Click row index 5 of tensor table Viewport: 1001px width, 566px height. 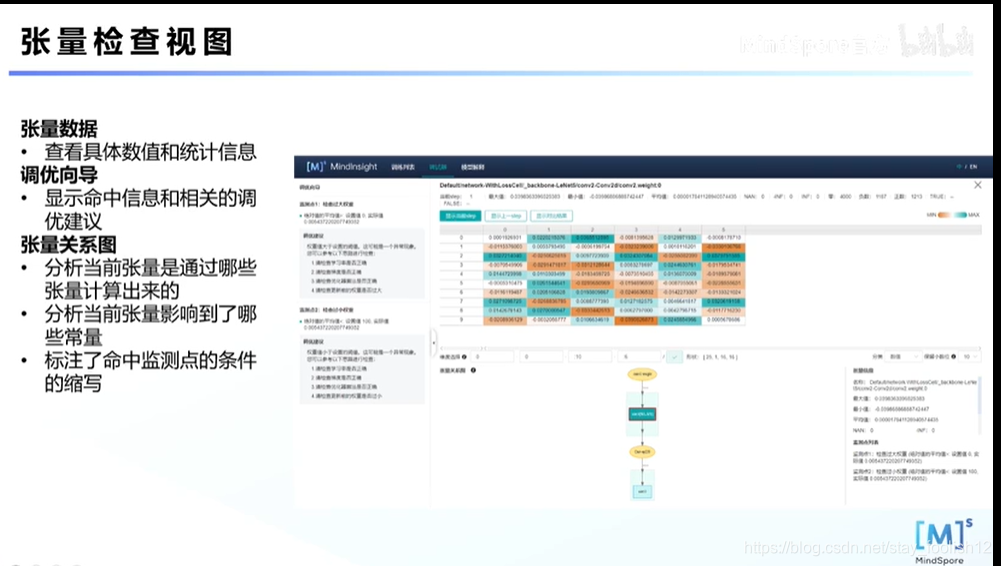[461, 283]
